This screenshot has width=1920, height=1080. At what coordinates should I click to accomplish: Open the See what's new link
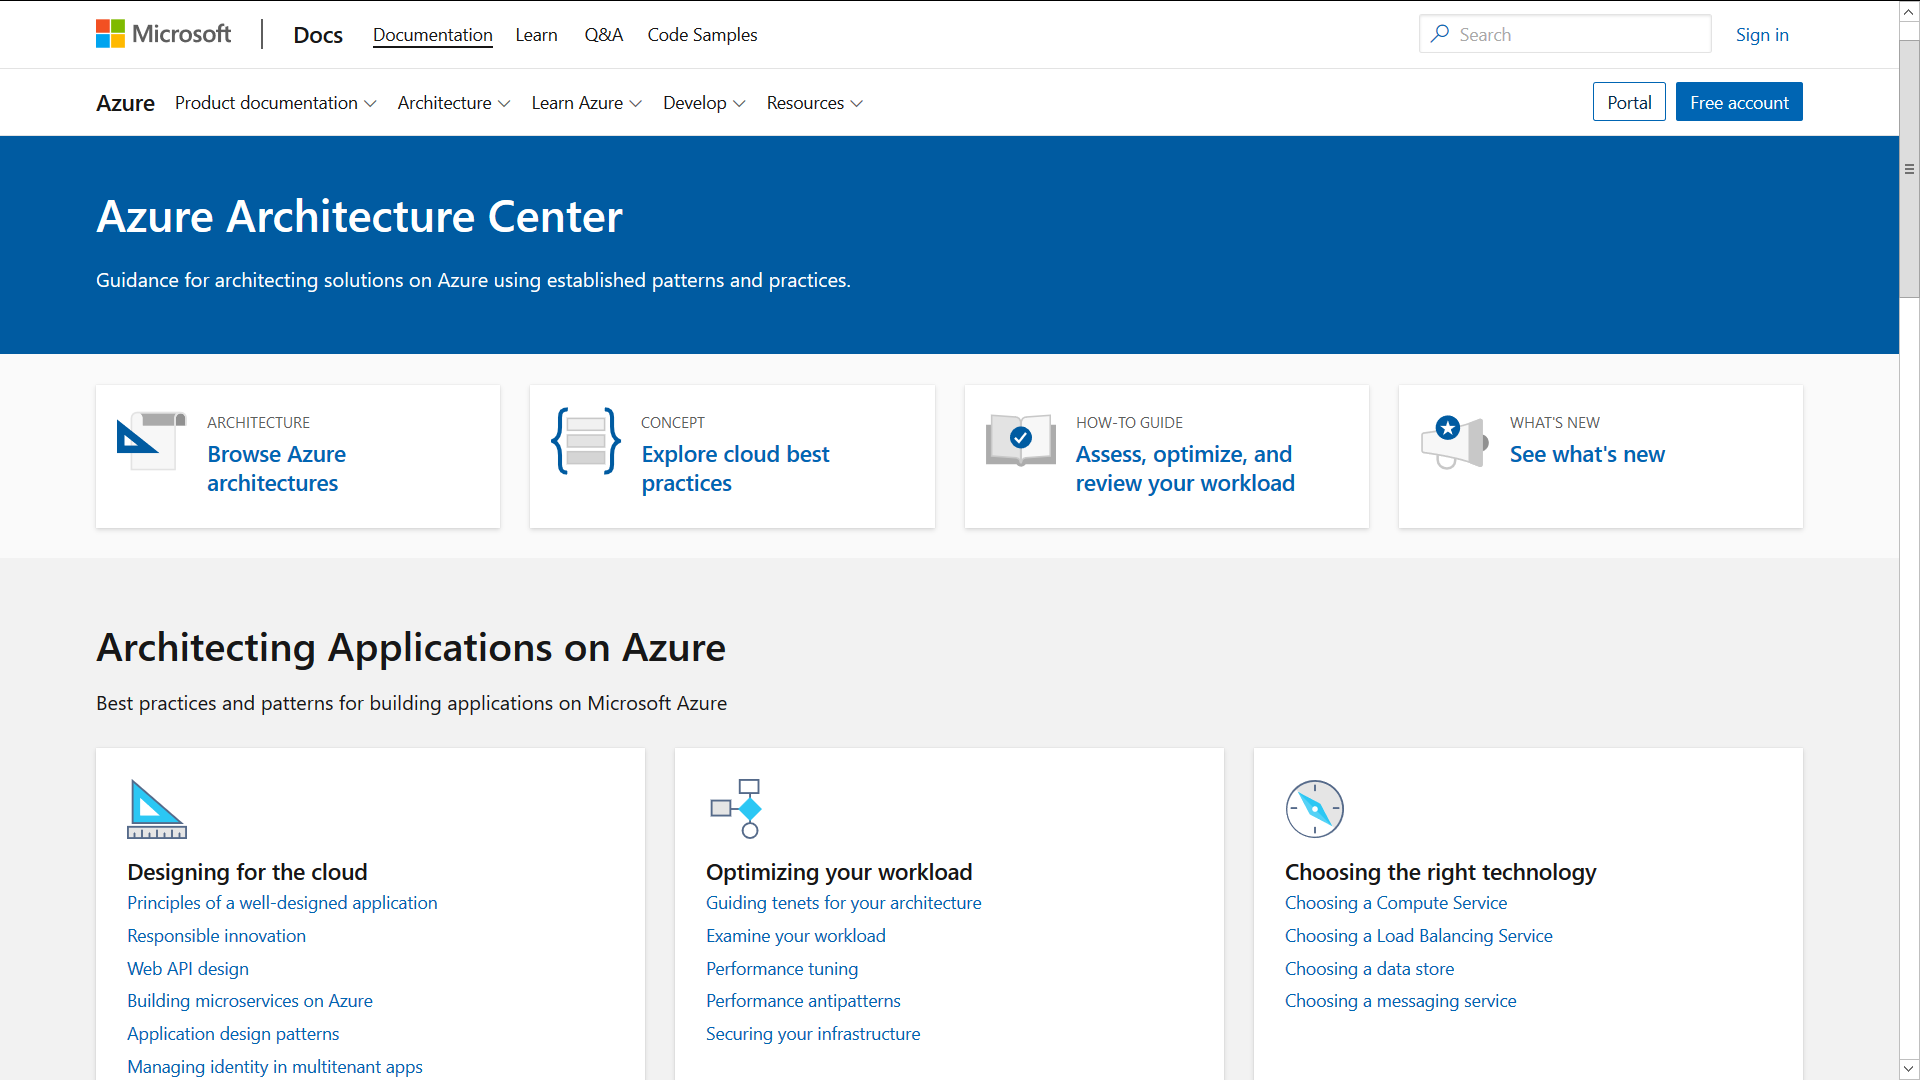[x=1587, y=454]
